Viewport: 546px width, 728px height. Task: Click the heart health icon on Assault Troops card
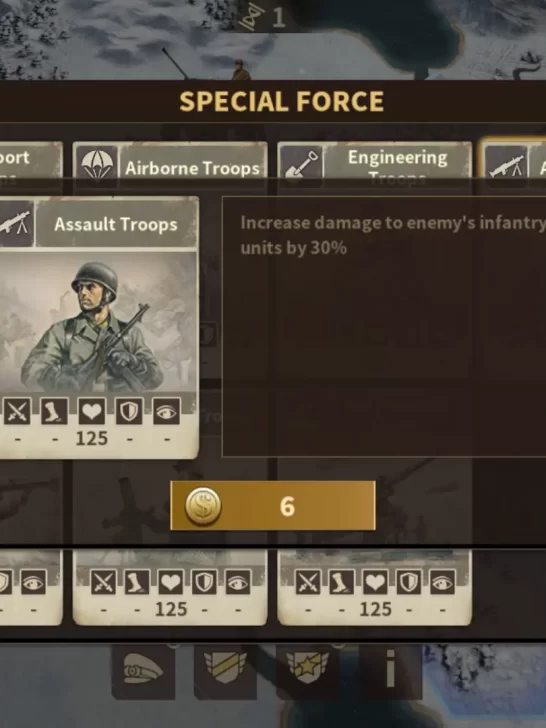(x=91, y=411)
